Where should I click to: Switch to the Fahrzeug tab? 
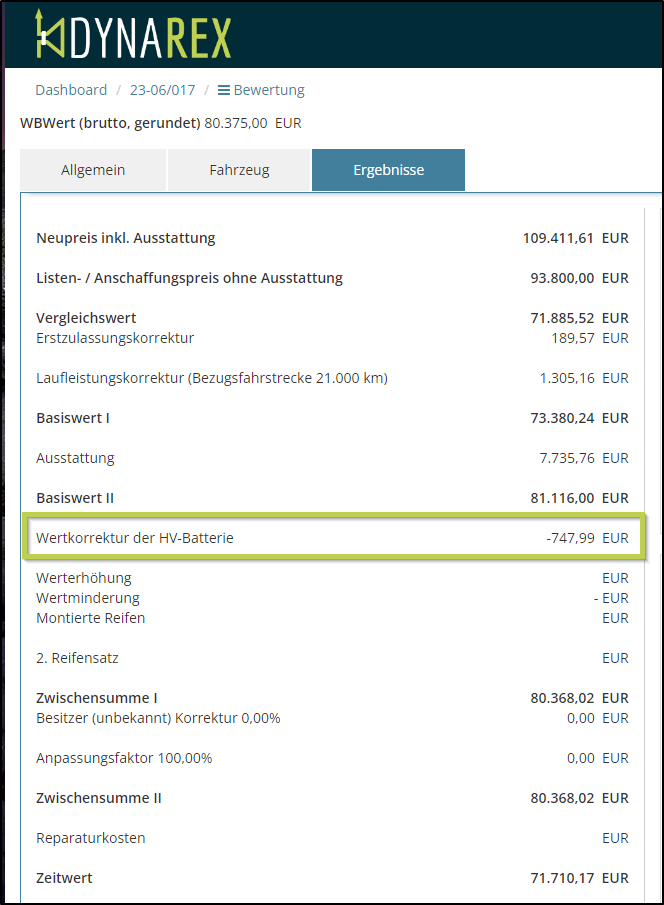[239, 170]
